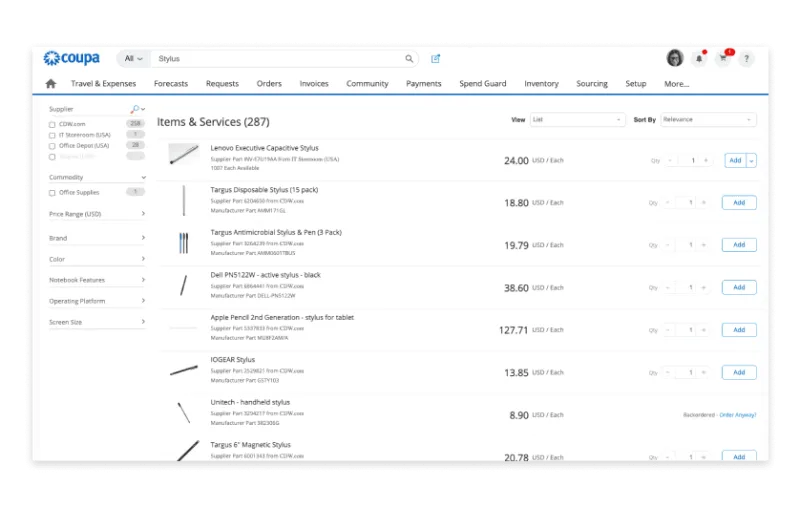This screenshot has height=507, width=800.
Task: Increase quantity for Lenovo Executive Stylus
Action: 706,160
